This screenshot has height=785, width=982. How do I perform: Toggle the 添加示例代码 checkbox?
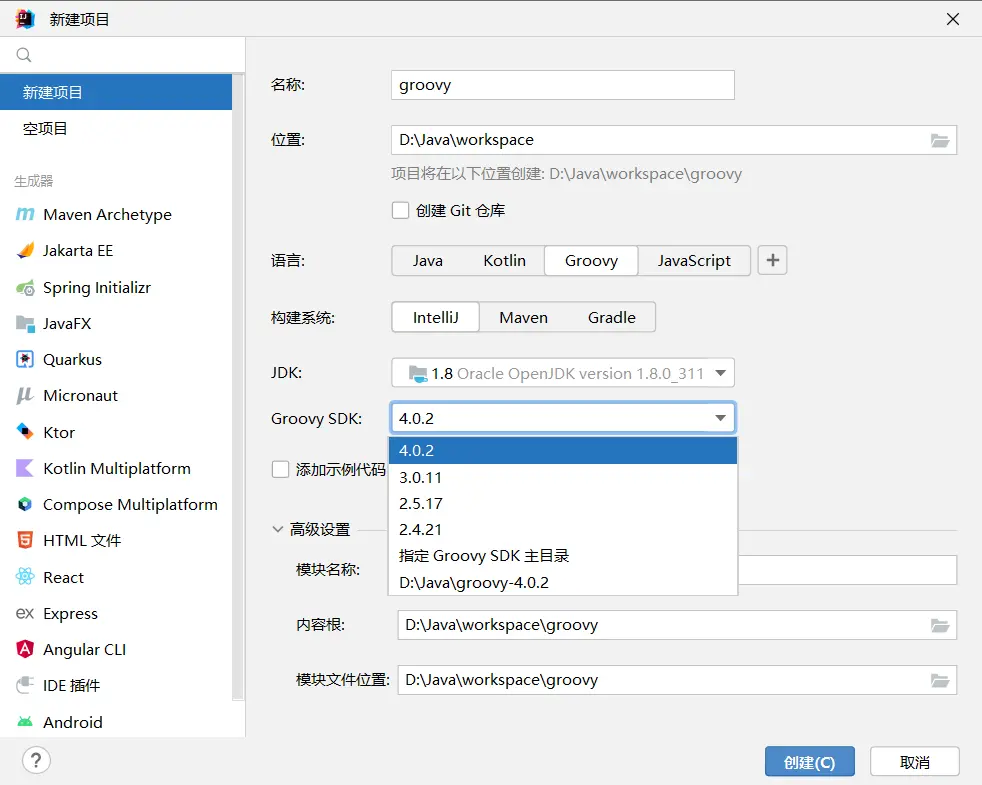(x=280, y=469)
